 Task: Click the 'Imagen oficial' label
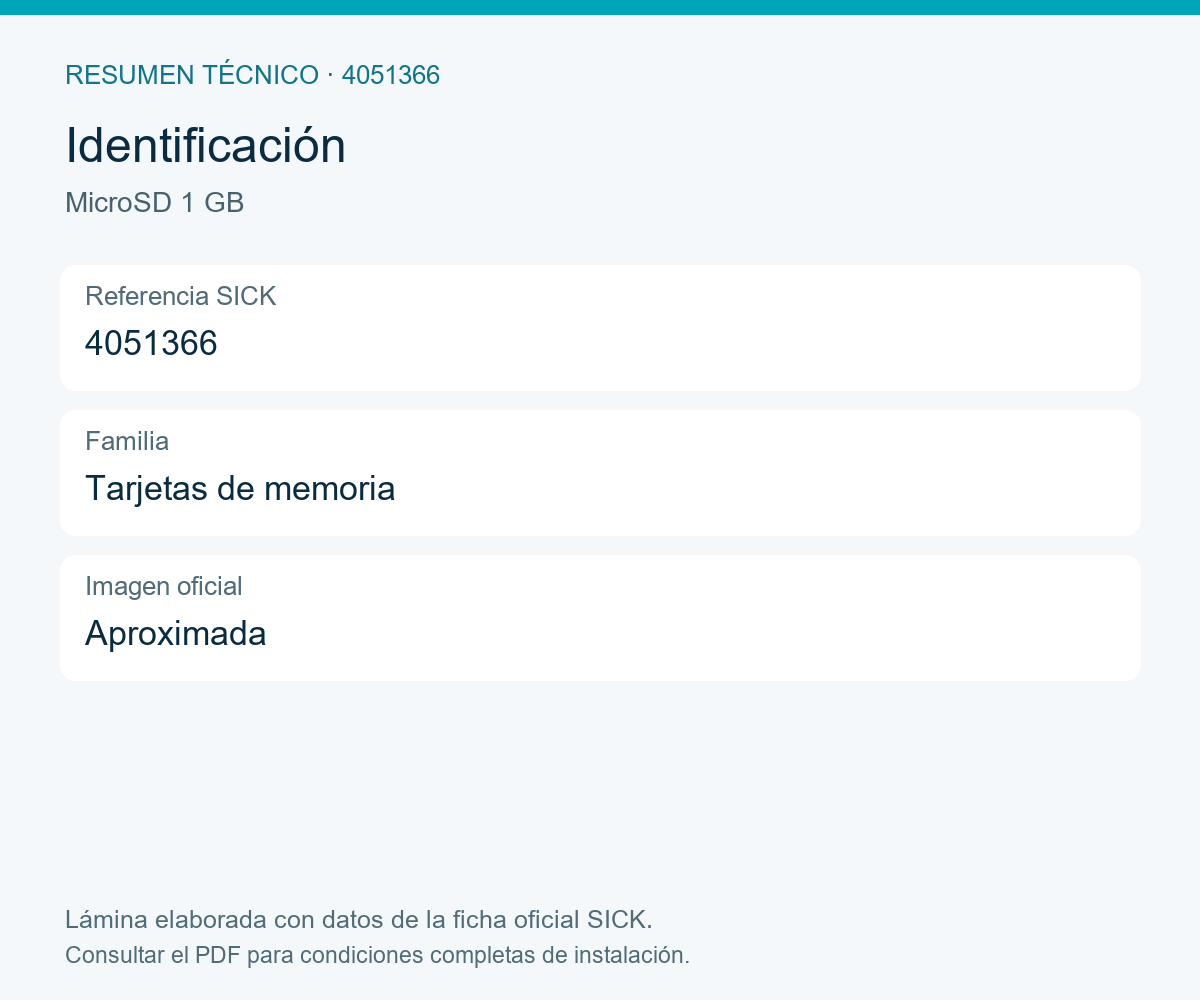(x=164, y=586)
